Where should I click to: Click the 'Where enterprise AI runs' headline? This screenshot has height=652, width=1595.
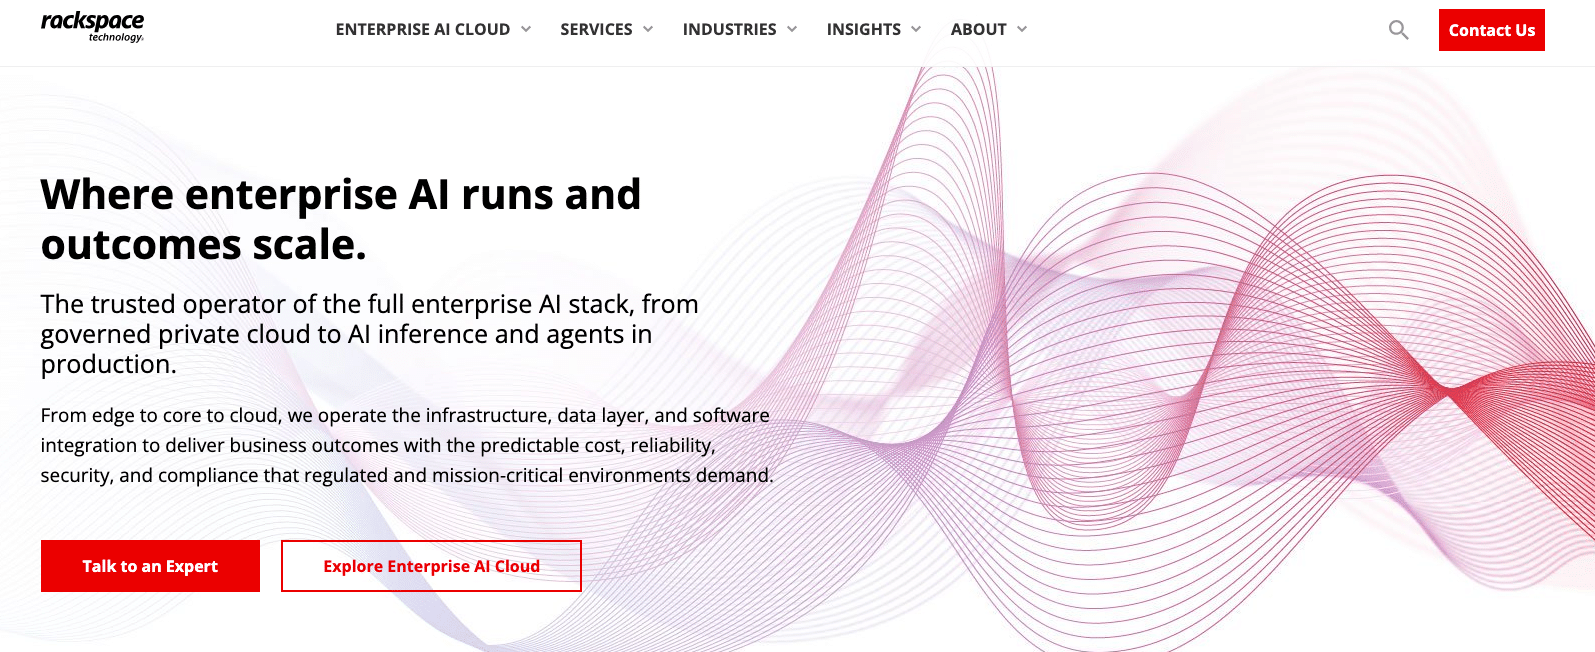click(x=341, y=219)
